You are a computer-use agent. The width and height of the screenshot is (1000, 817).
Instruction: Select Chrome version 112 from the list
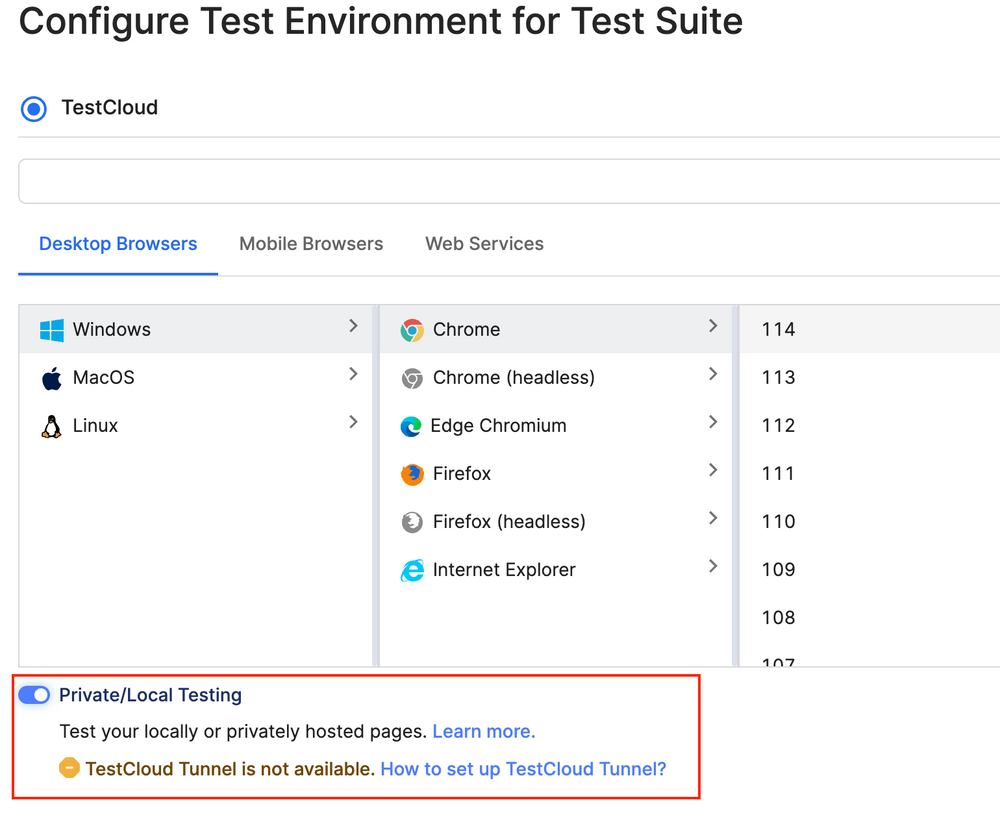[x=778, y=425]
